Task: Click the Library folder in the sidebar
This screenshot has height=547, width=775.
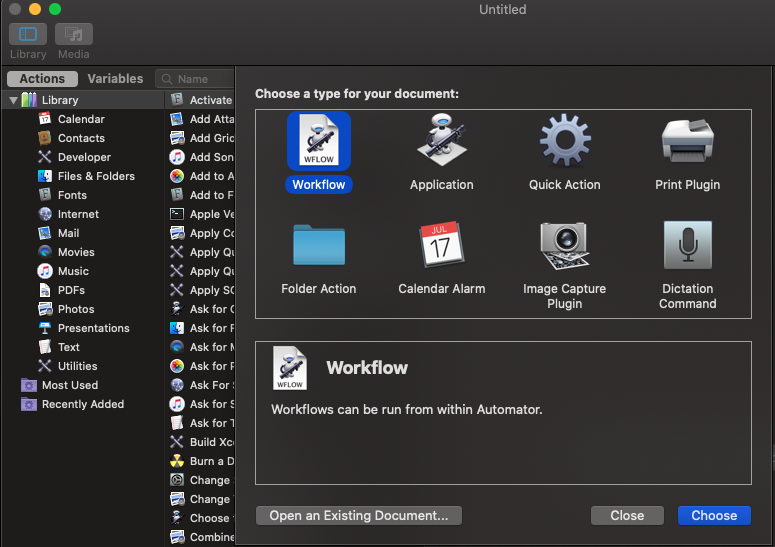Action: pos(84,100)
